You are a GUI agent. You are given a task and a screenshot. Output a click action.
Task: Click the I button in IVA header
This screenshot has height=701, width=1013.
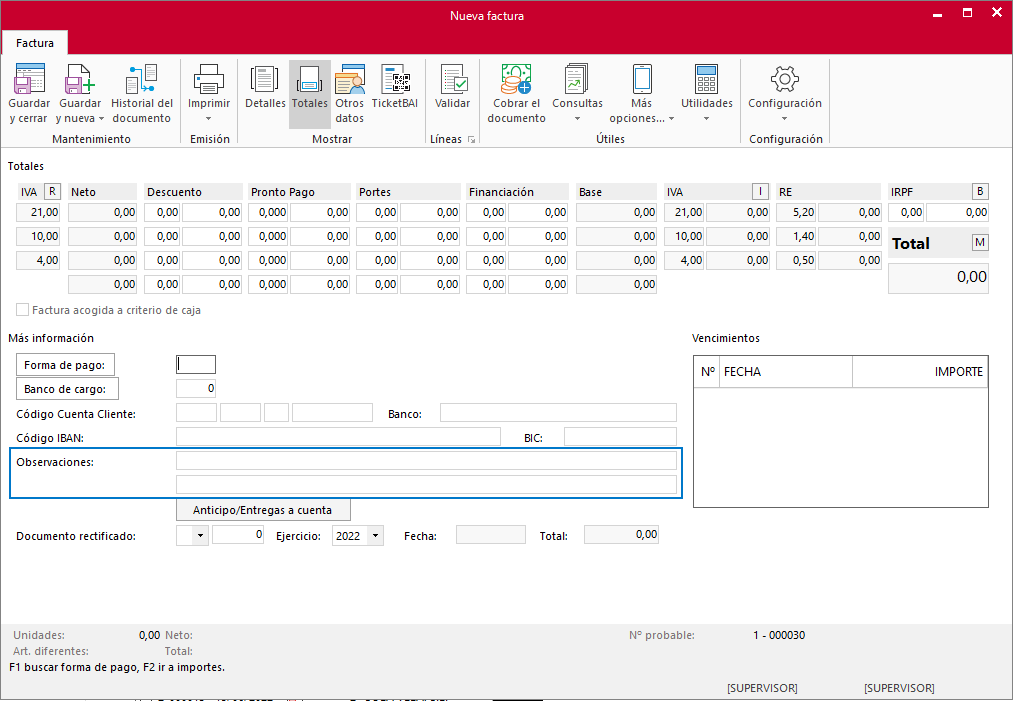pos(760,191)
